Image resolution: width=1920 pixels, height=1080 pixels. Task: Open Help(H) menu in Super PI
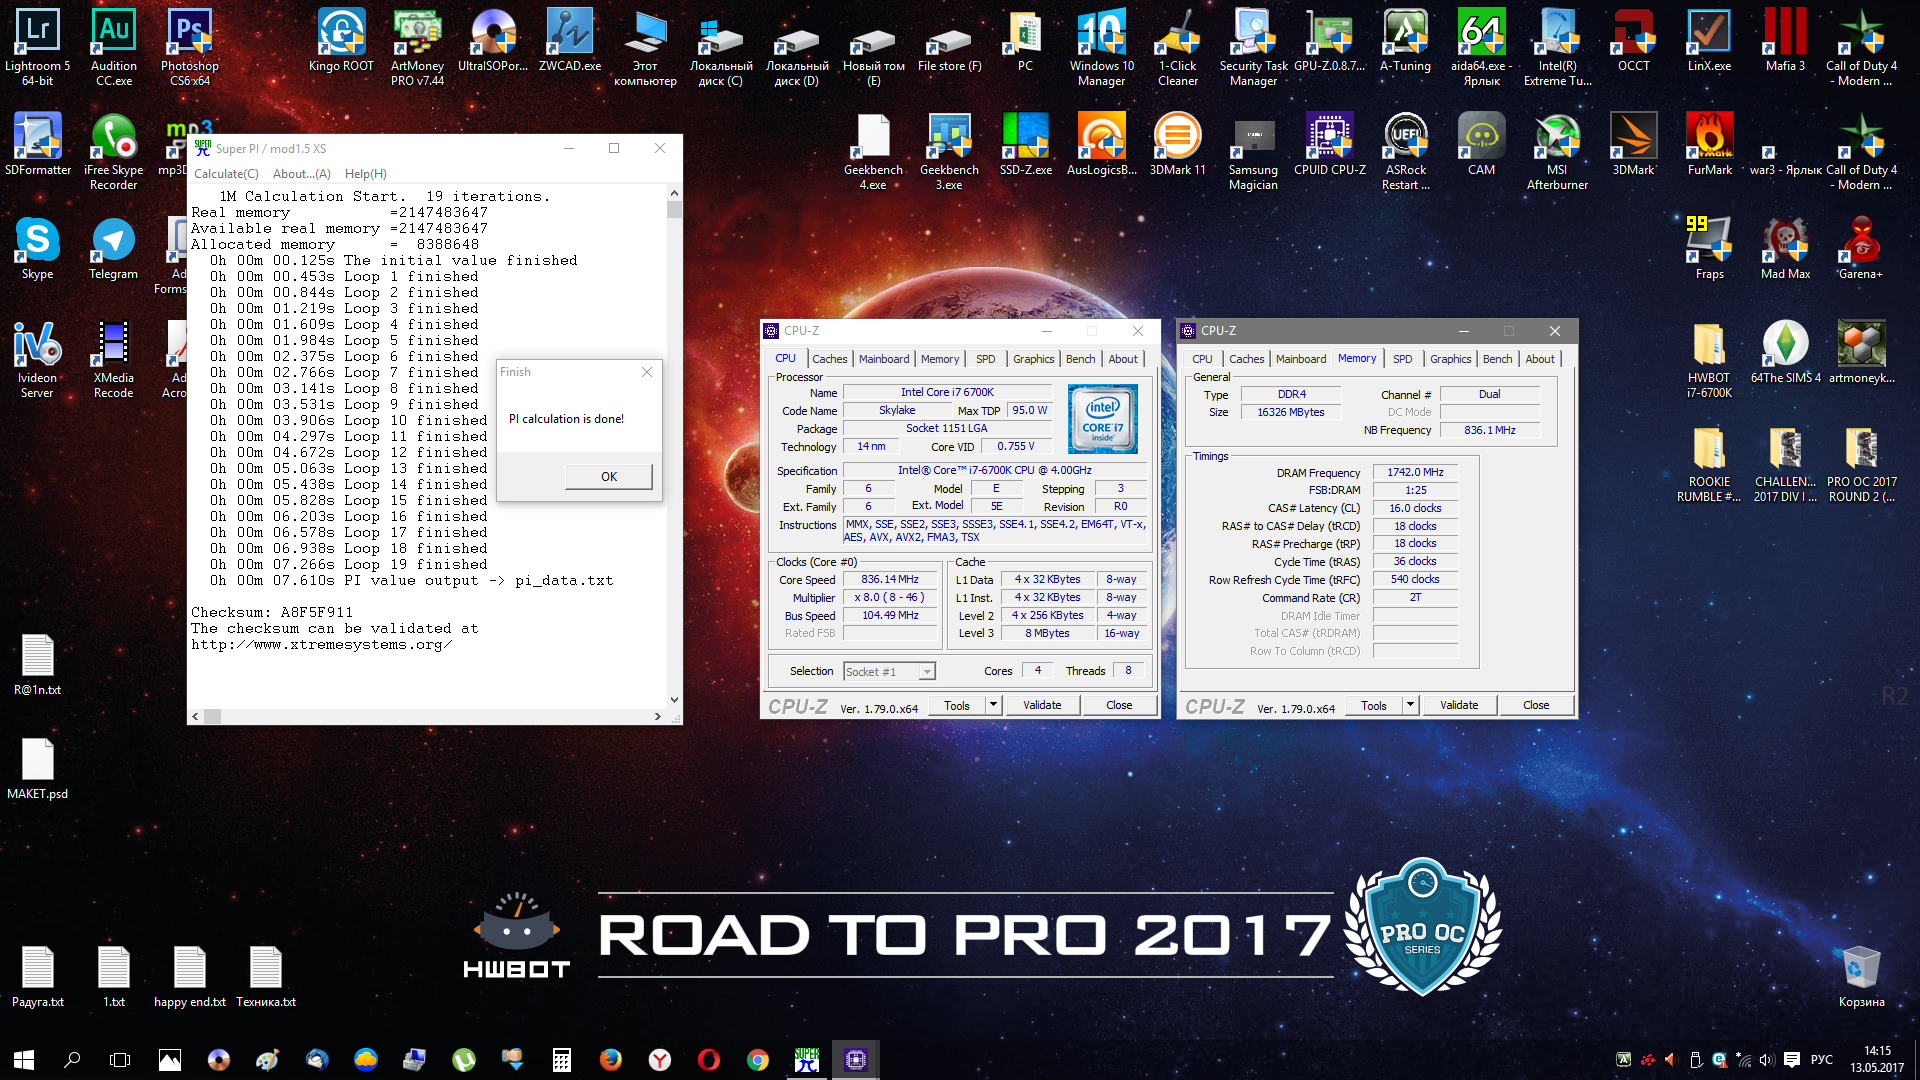[365, 173]
